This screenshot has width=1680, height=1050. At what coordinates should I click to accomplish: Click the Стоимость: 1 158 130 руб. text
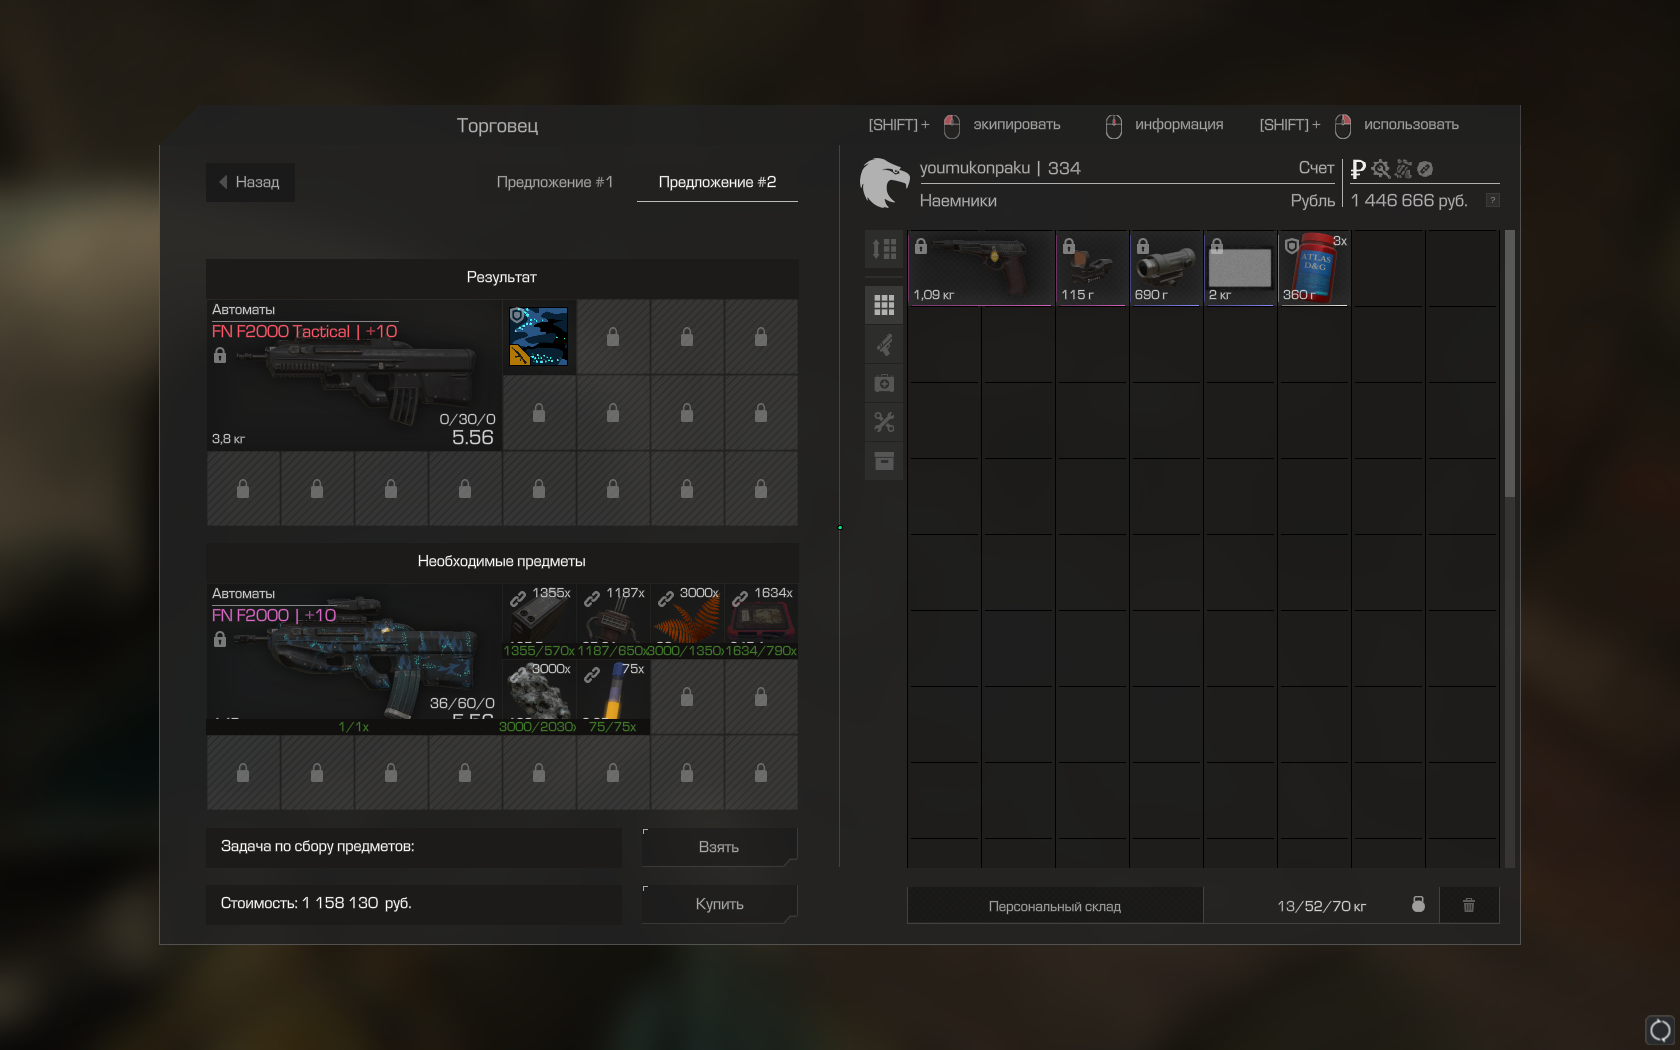coord(316,903)
